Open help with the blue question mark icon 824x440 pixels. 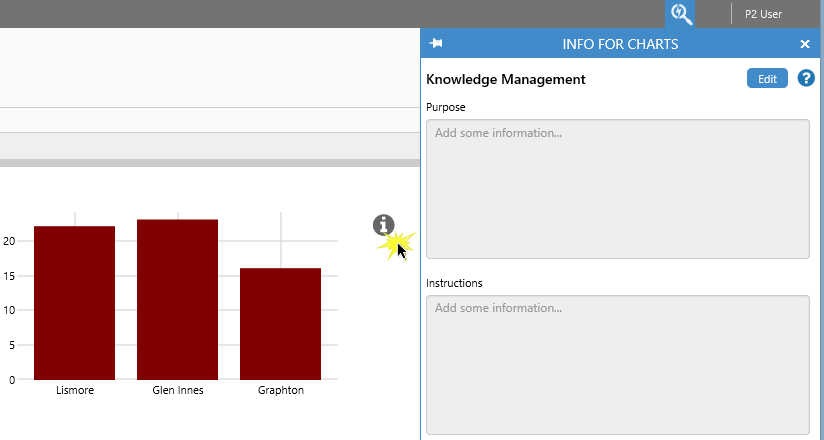806,78
